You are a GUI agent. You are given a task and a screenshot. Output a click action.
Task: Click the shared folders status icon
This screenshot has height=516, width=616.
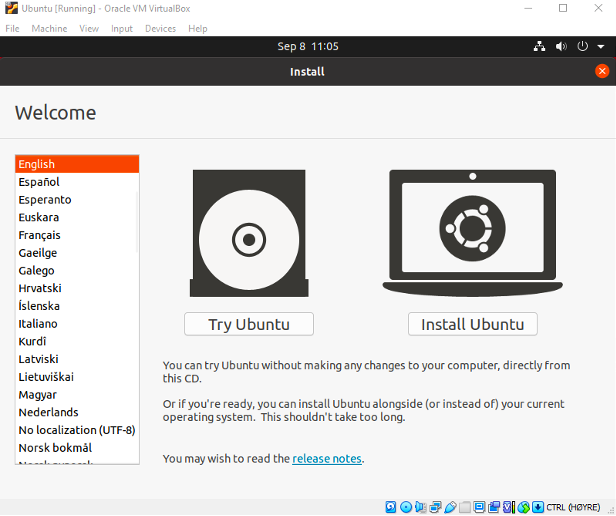tap(465, 507)
